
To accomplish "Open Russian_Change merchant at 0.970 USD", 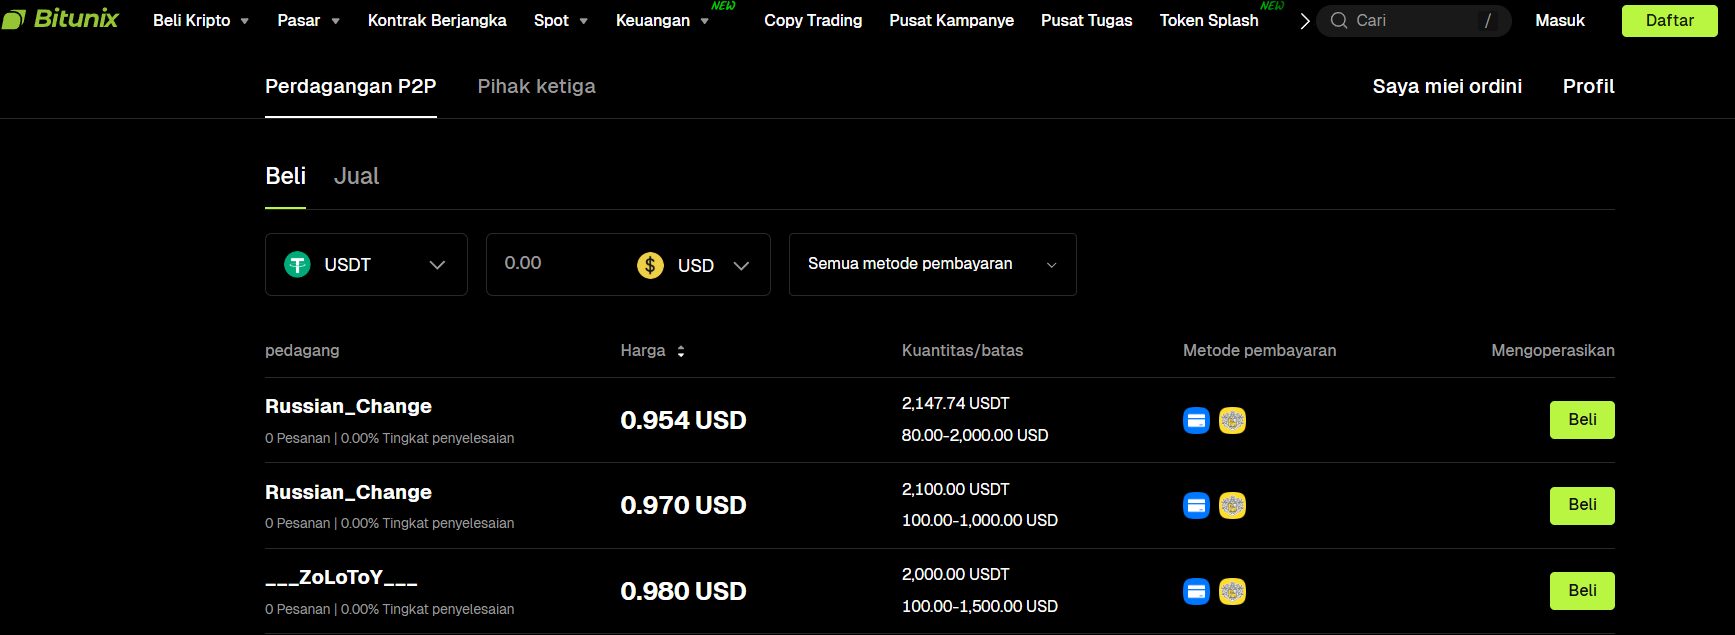I will [348, 492].
